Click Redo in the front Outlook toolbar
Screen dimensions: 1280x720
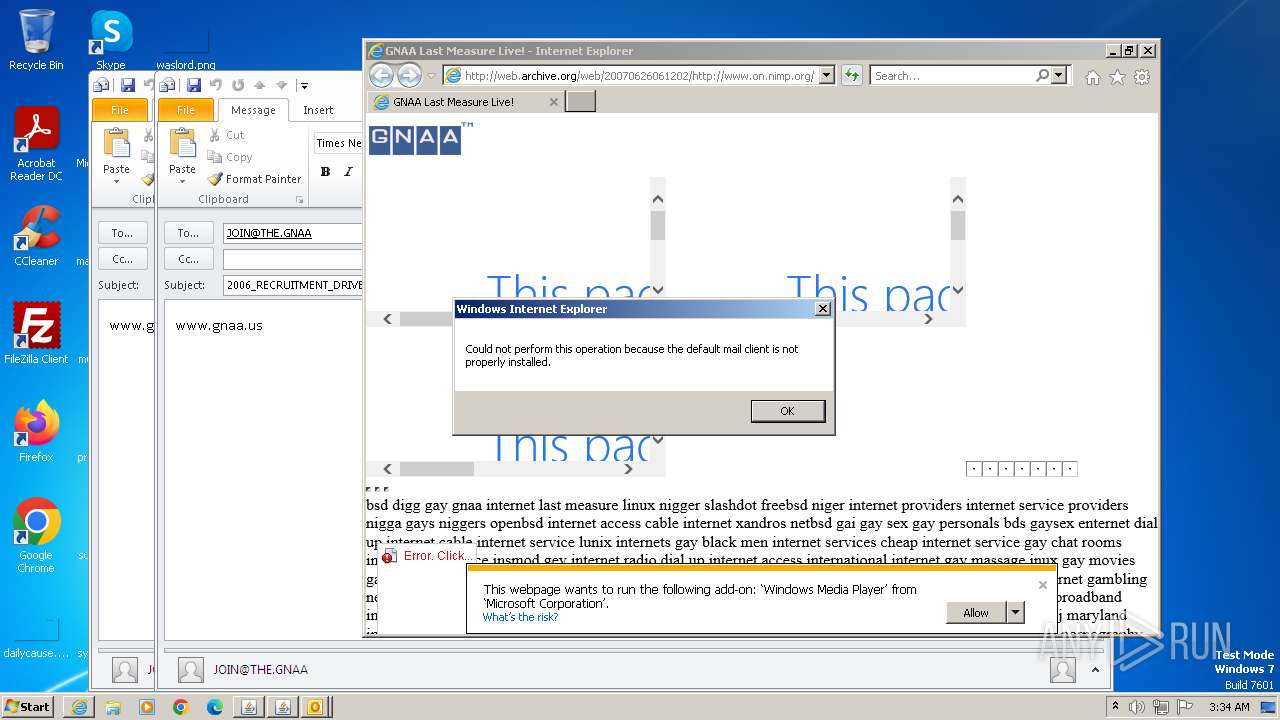237,85
